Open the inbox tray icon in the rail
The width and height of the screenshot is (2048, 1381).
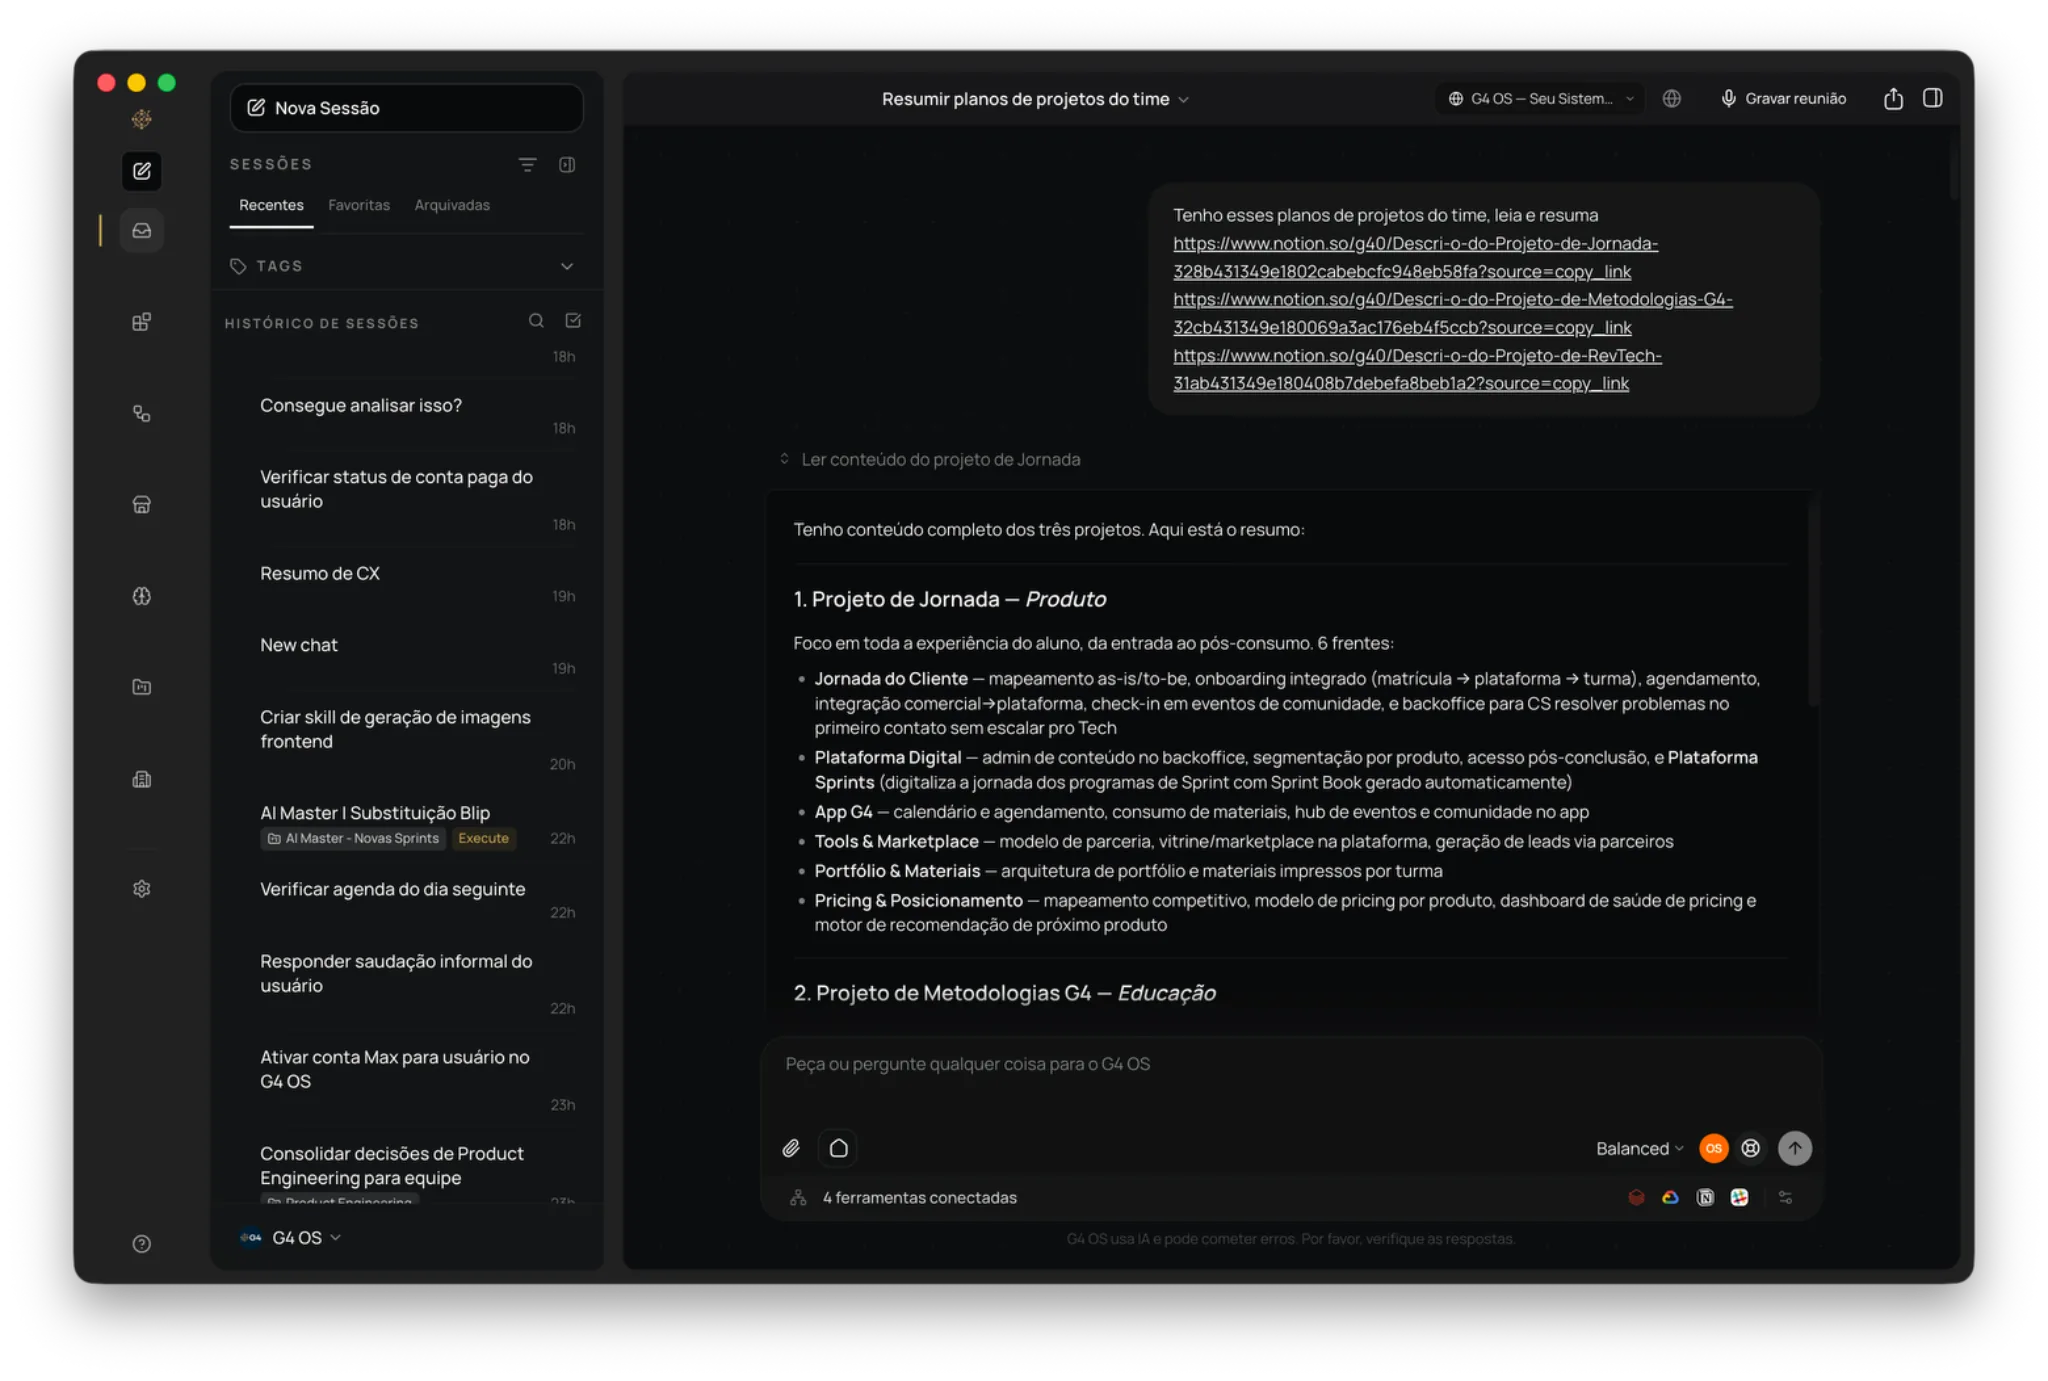tap(142, 230)
